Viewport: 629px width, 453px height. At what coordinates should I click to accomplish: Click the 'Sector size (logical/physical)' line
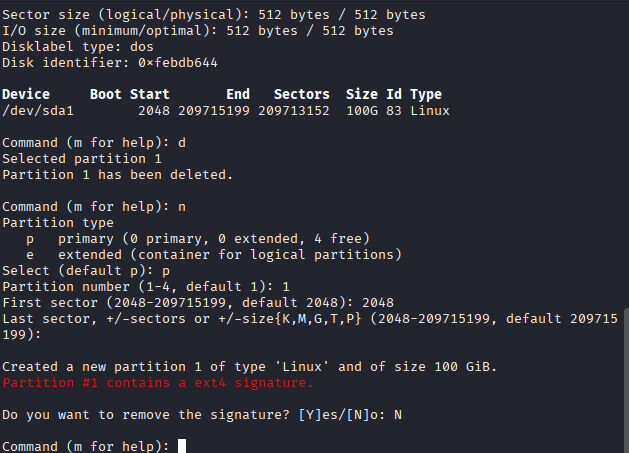213,15
